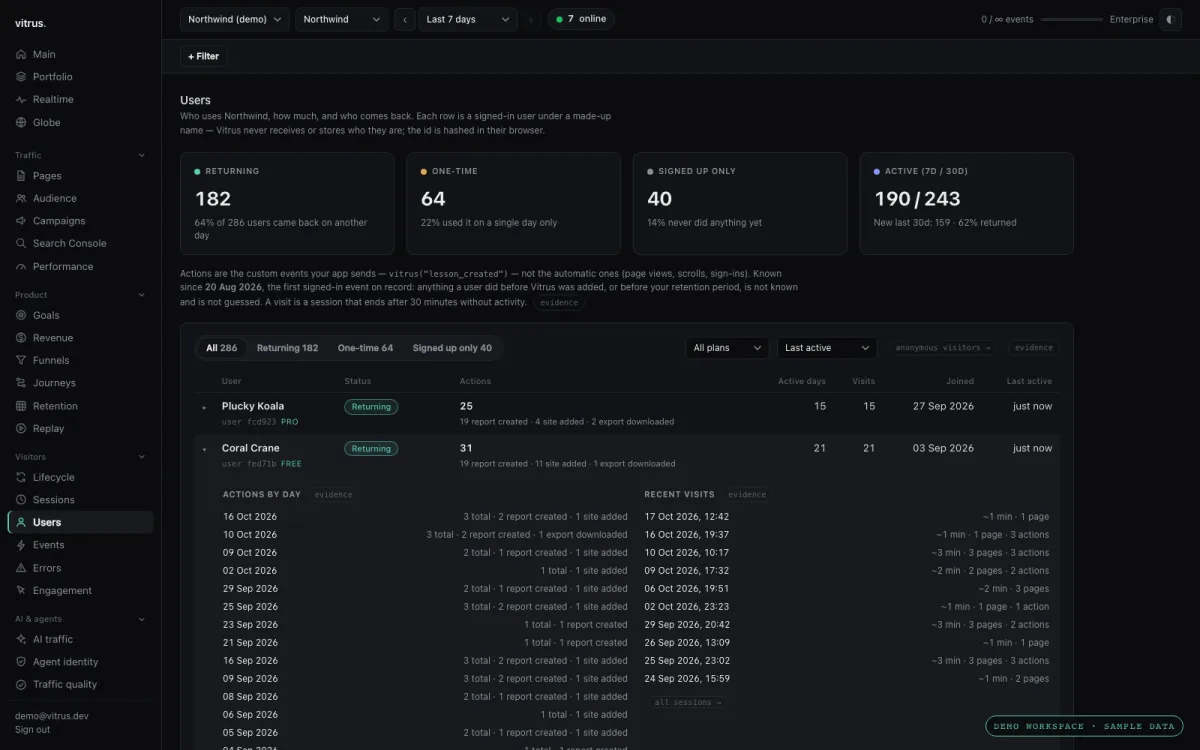Click evidence tag after the actions description
This screenshot has width=1200, height=750.
[x=559, y=302]
